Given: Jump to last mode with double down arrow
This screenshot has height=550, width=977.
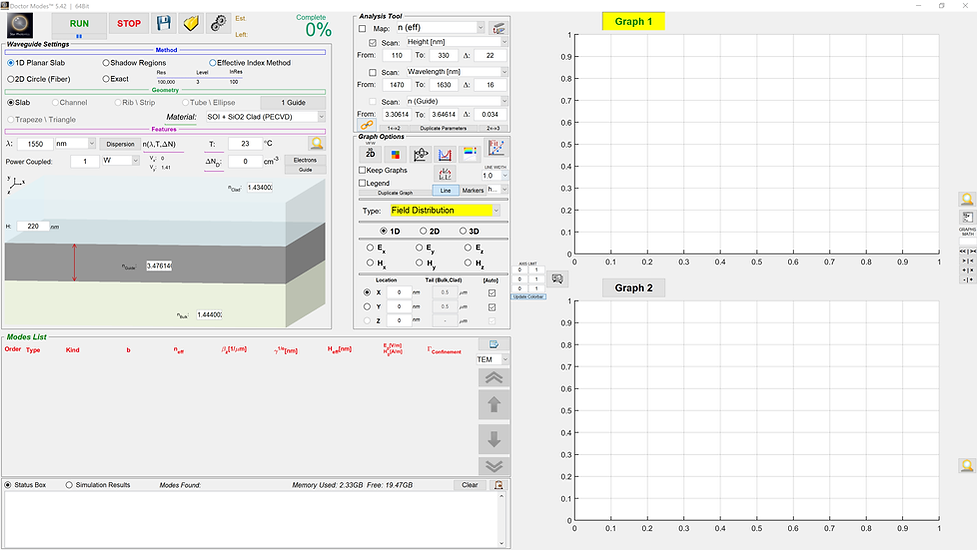Looking at the screenshot, I should coord(494,466).
